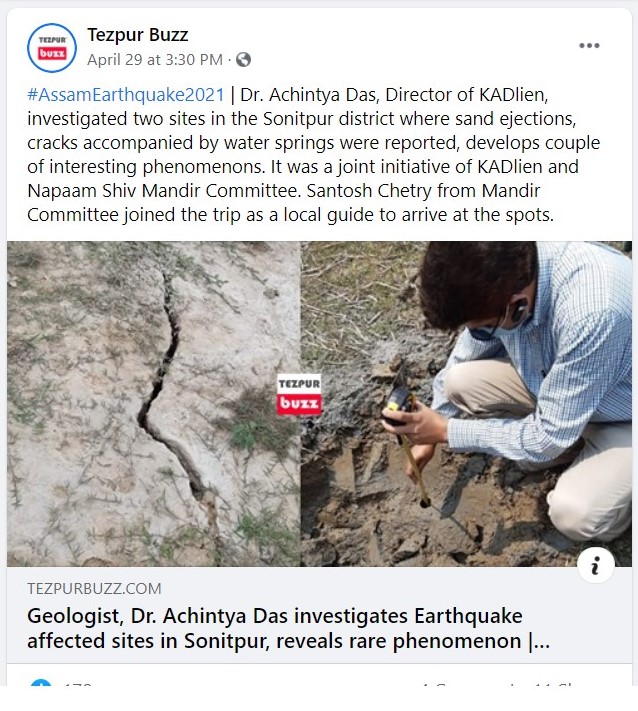The width and height of the screenshot is (638, 711).
Task: Open the three-dot post options menu
Action: (589, 46)
